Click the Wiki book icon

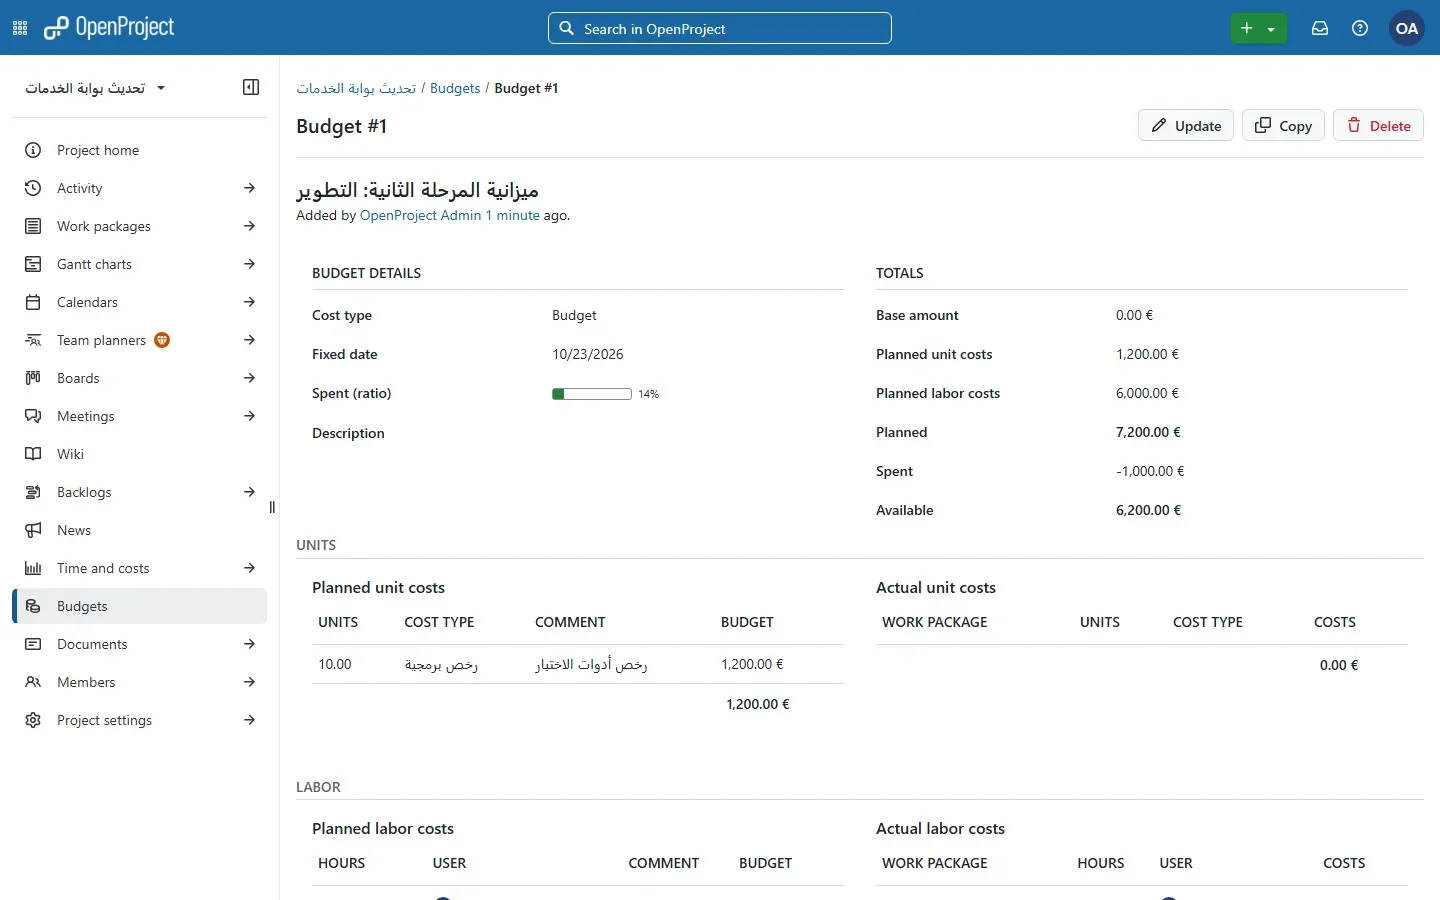33,454
